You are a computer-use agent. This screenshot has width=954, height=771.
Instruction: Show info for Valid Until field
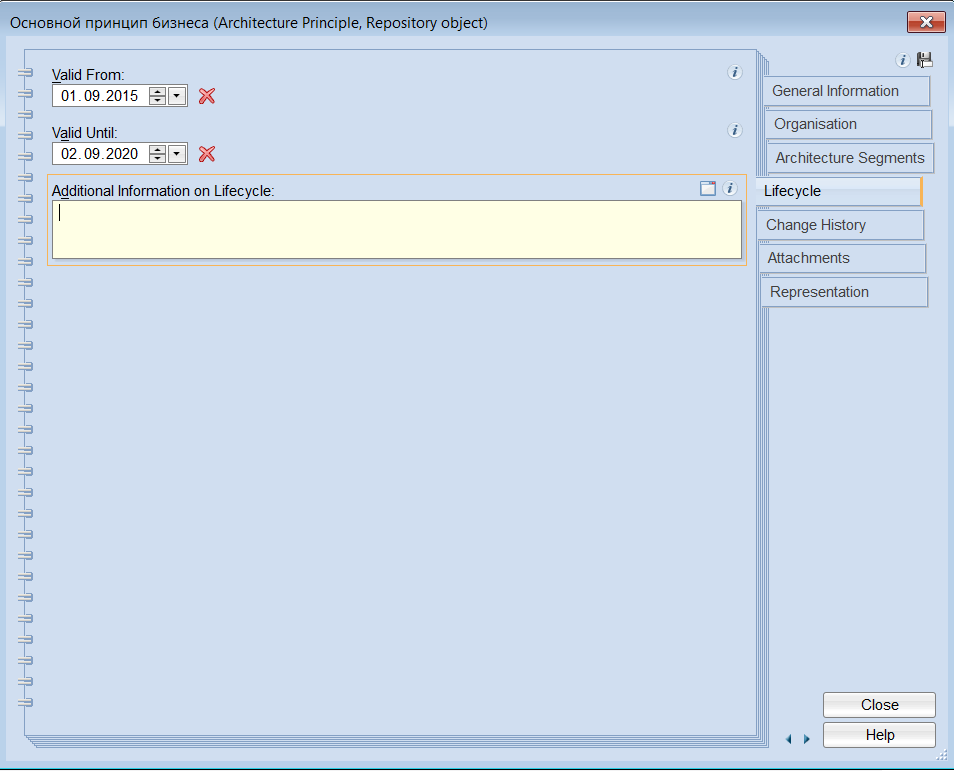(735, 130)
